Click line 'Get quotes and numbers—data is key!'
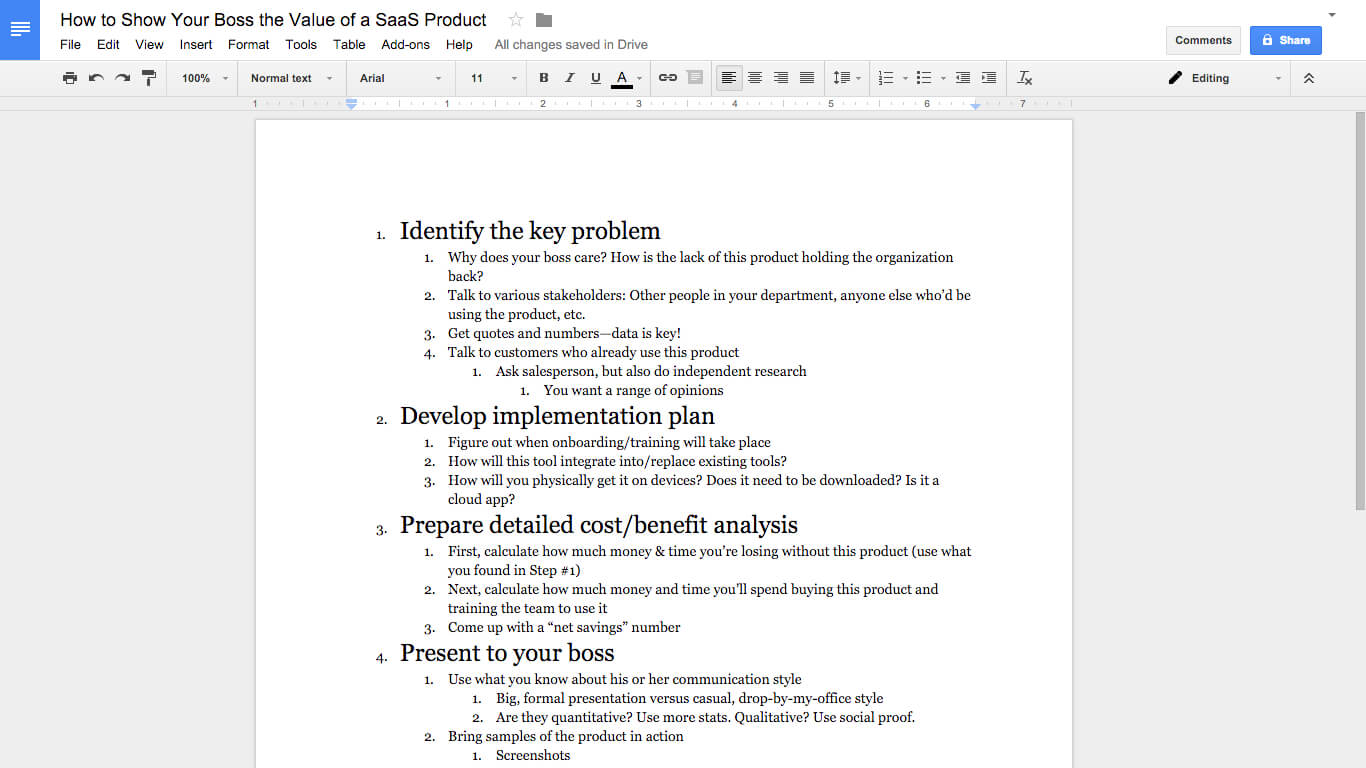Viewport: 1366px width, 768px height. [x=564, y=333]
